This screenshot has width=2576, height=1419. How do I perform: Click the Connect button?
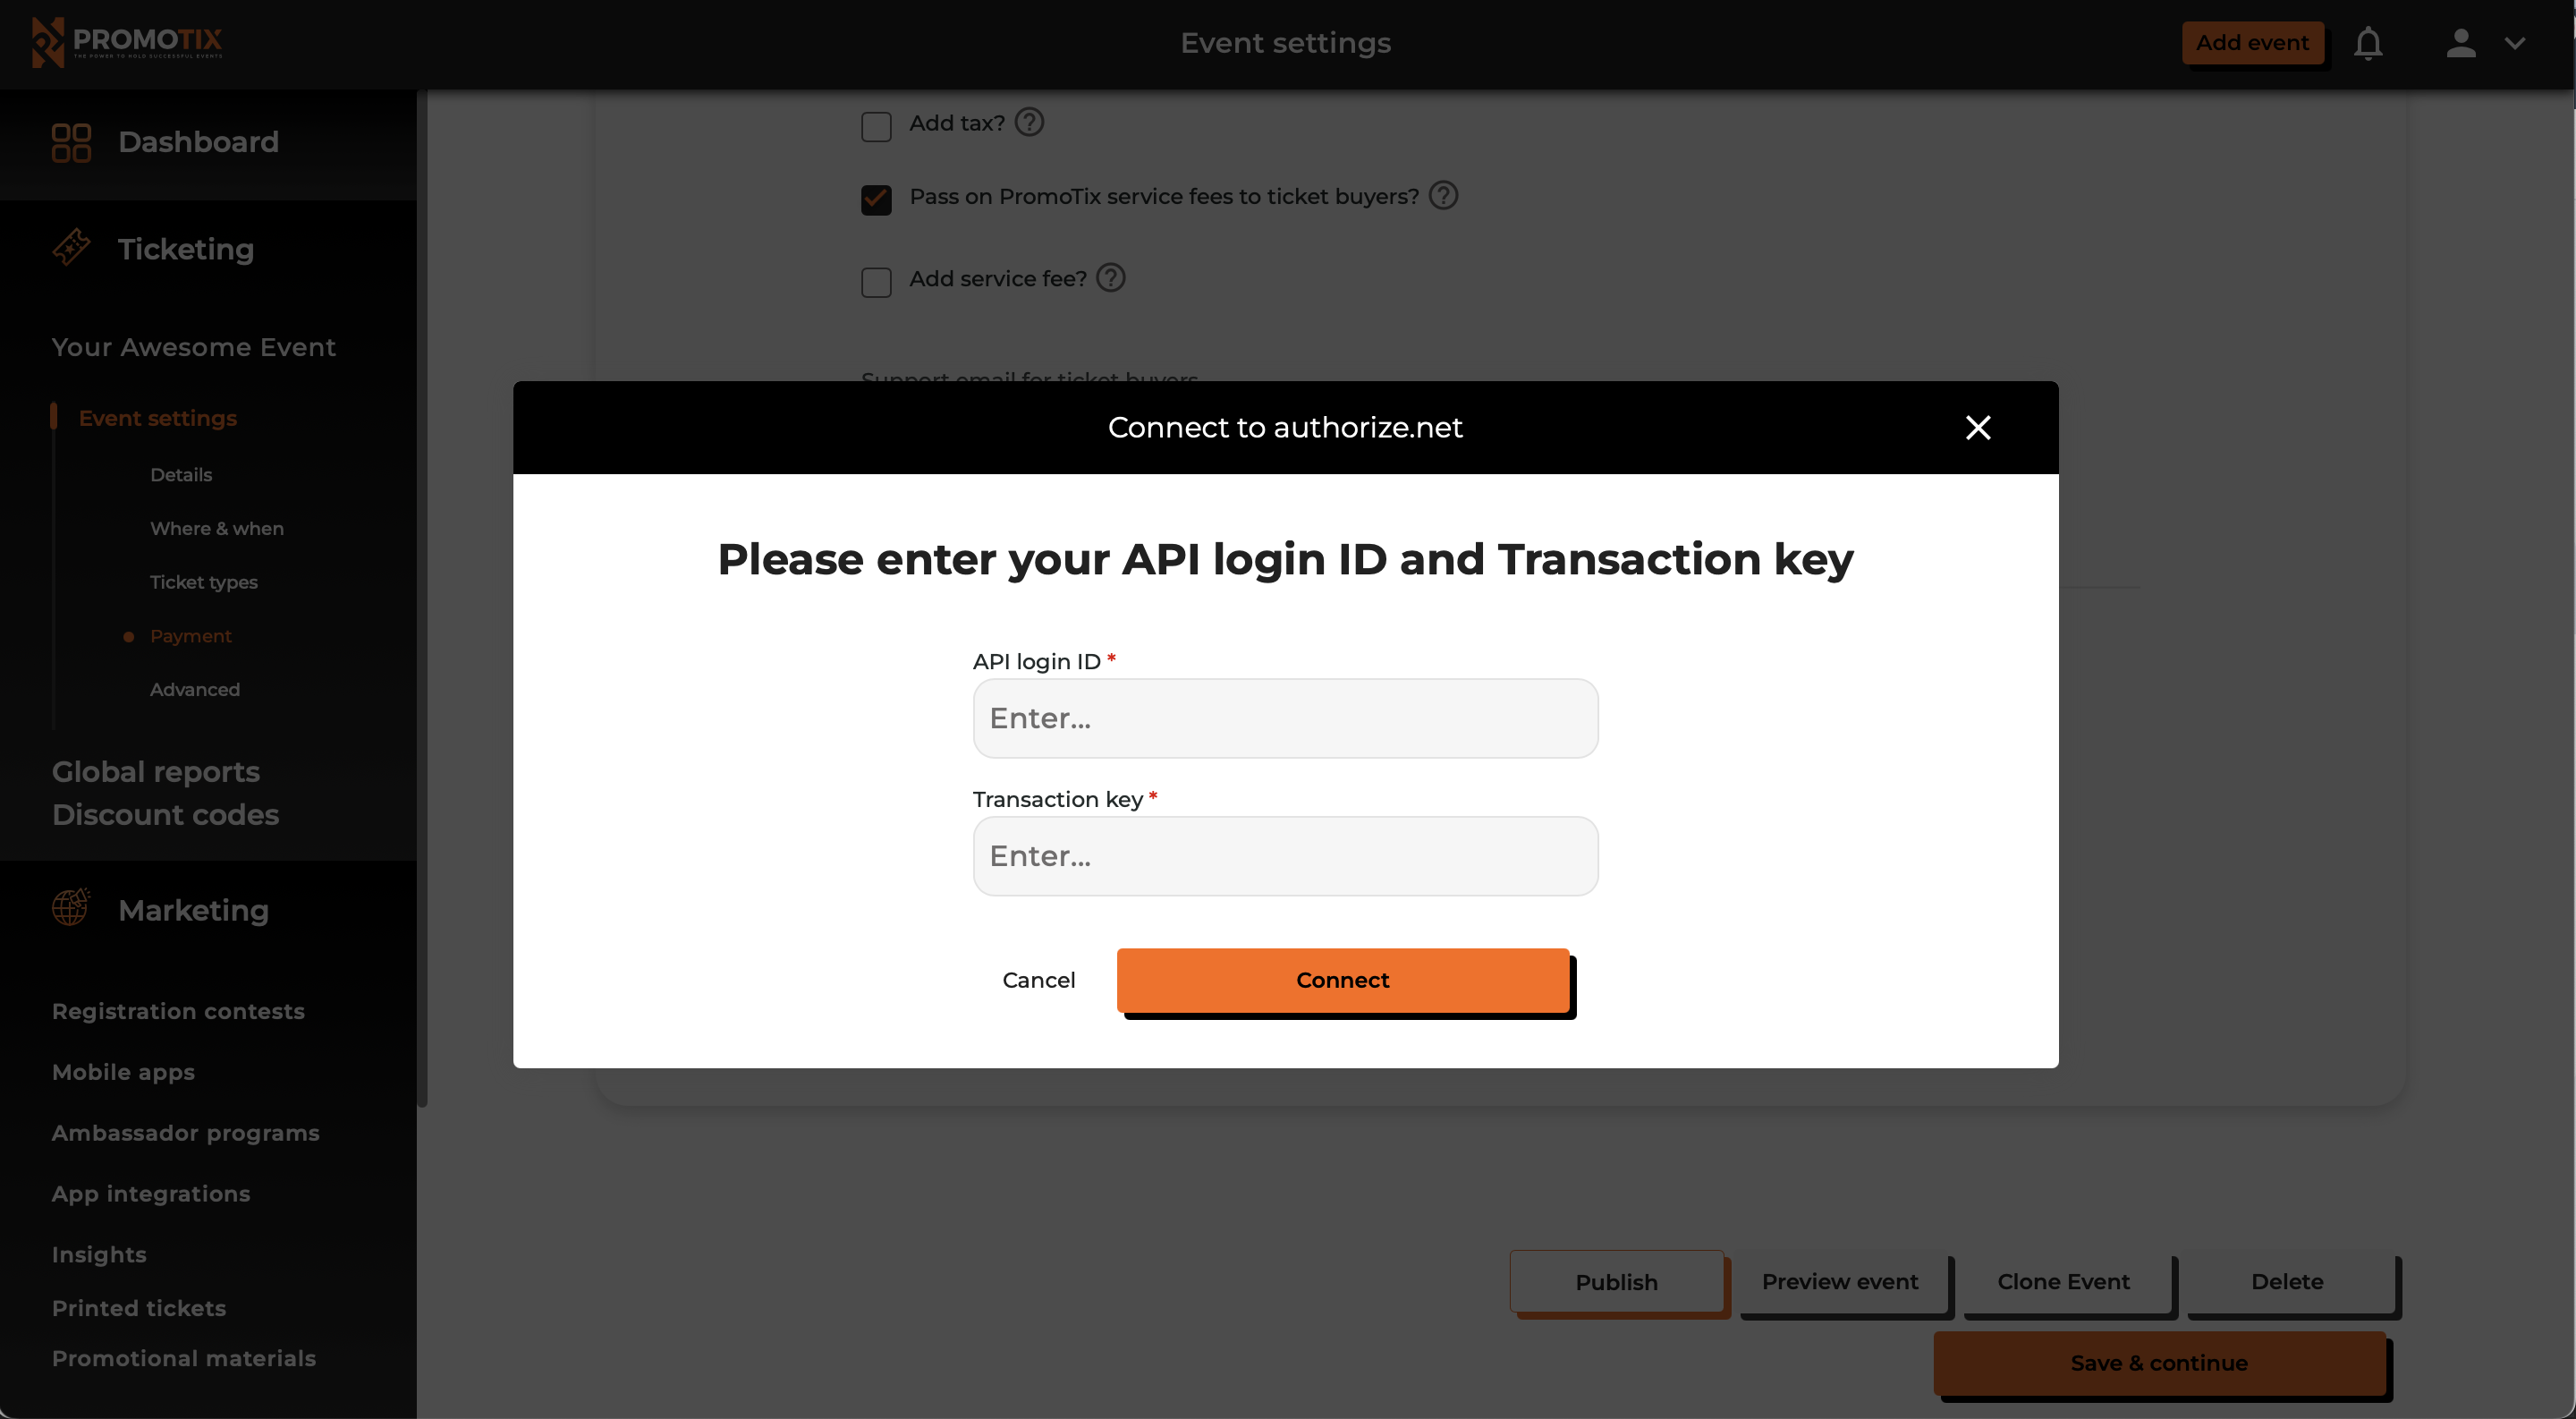(1343, 980)
